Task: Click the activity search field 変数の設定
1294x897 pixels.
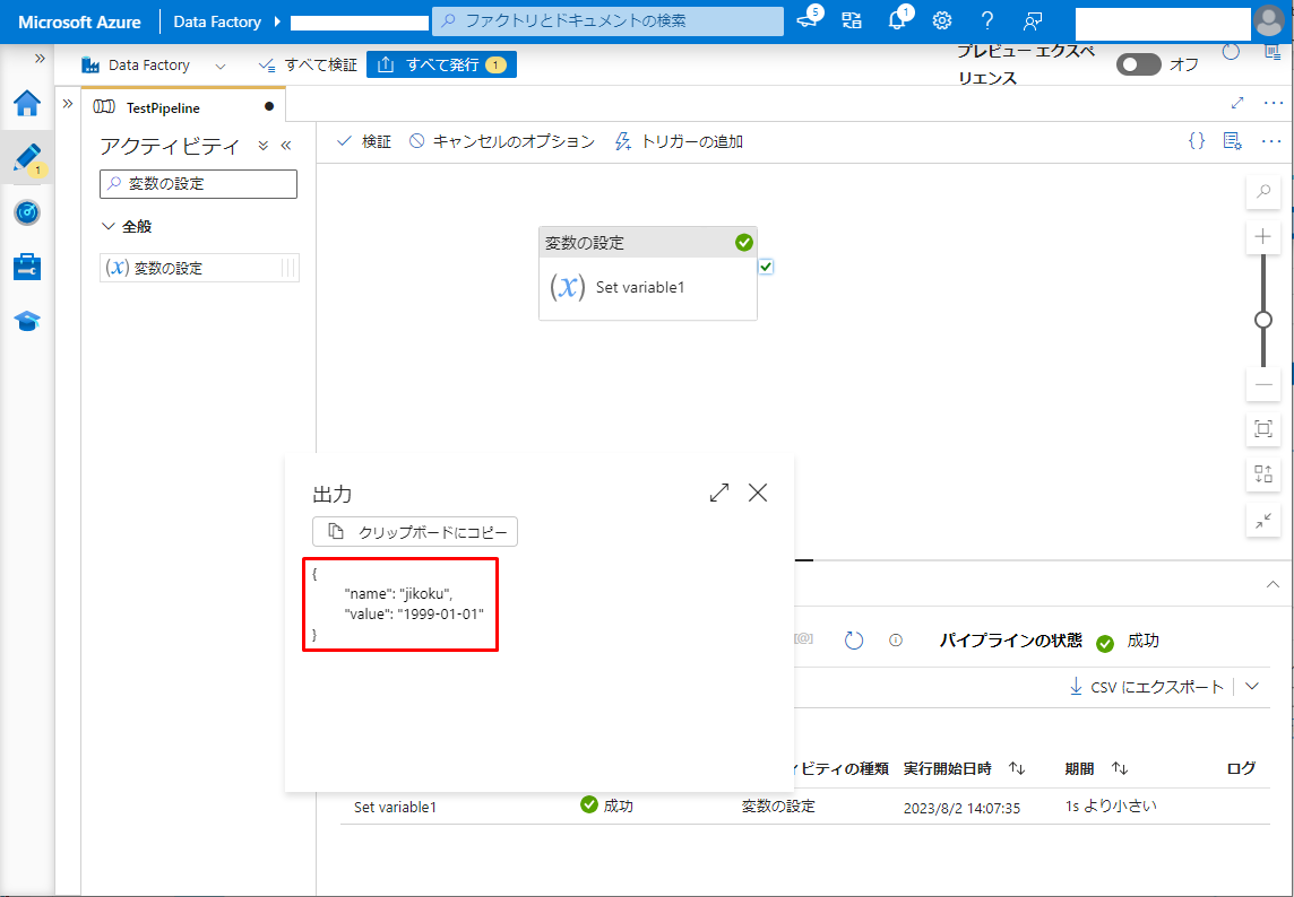Action: click(x=199, y=184)
